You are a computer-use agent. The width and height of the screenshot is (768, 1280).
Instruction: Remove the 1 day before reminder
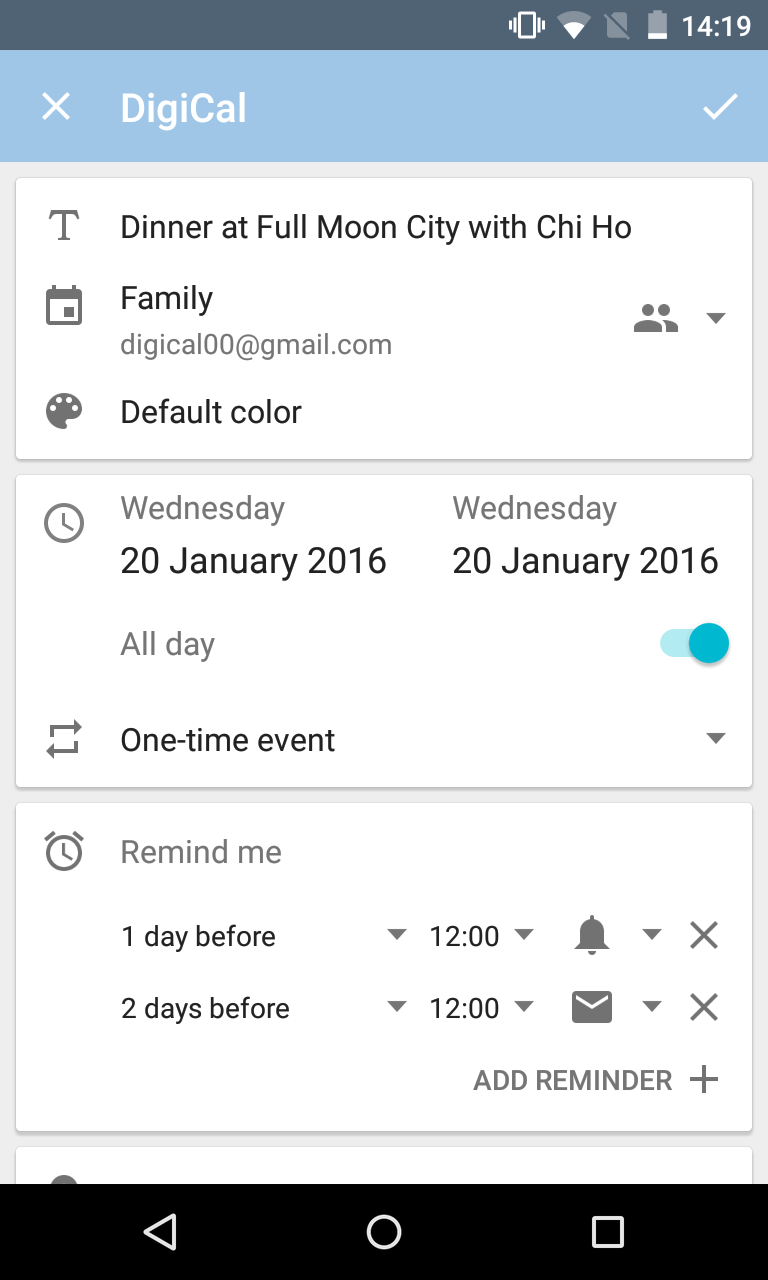pos(704,936)
